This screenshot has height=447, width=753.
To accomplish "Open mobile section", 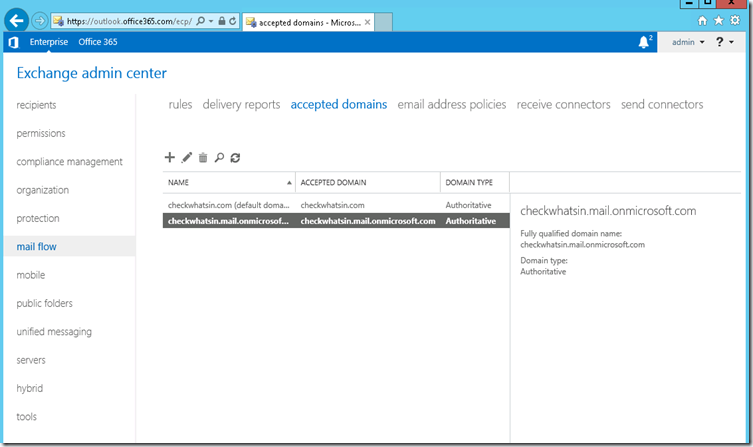I will (31, 275).
